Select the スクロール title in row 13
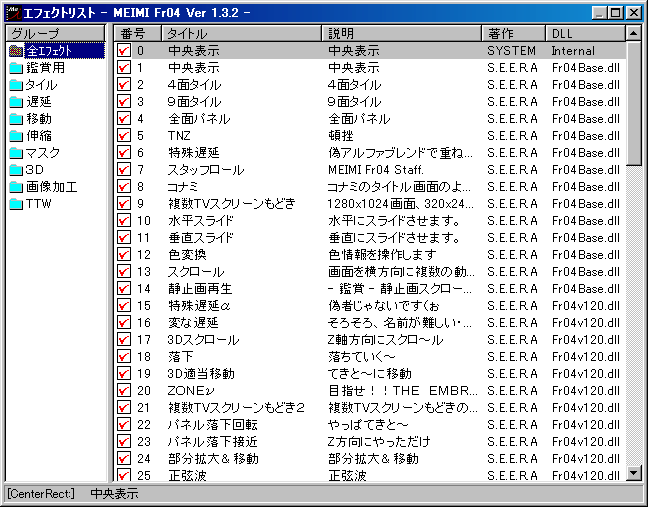The image size is (648, 507). click(x=196, y=271)
